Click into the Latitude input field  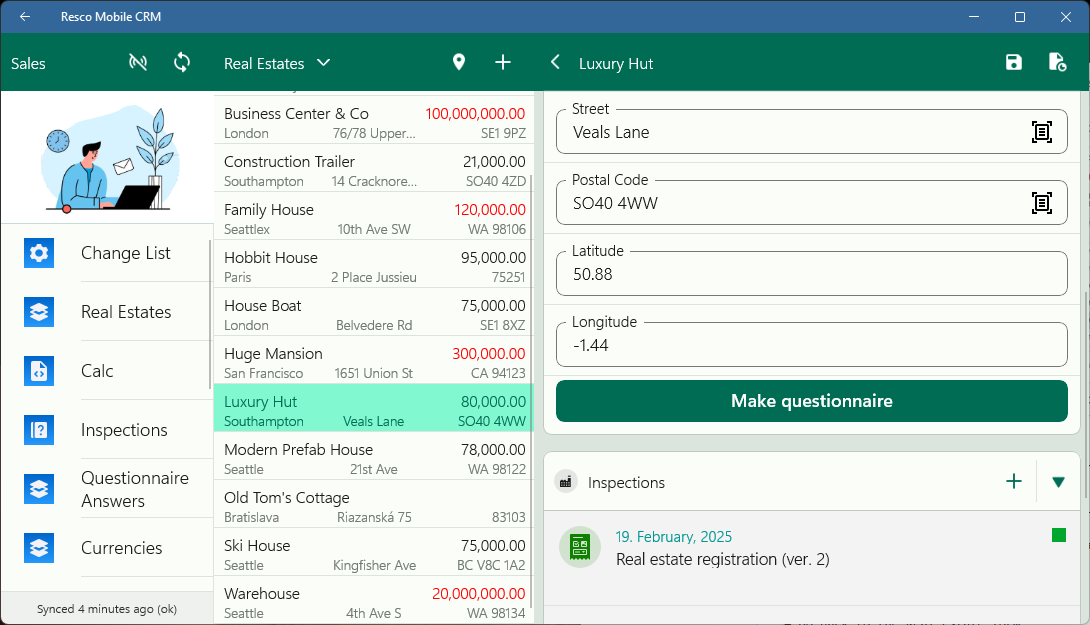pyautogui.click(x=811, y=274)
